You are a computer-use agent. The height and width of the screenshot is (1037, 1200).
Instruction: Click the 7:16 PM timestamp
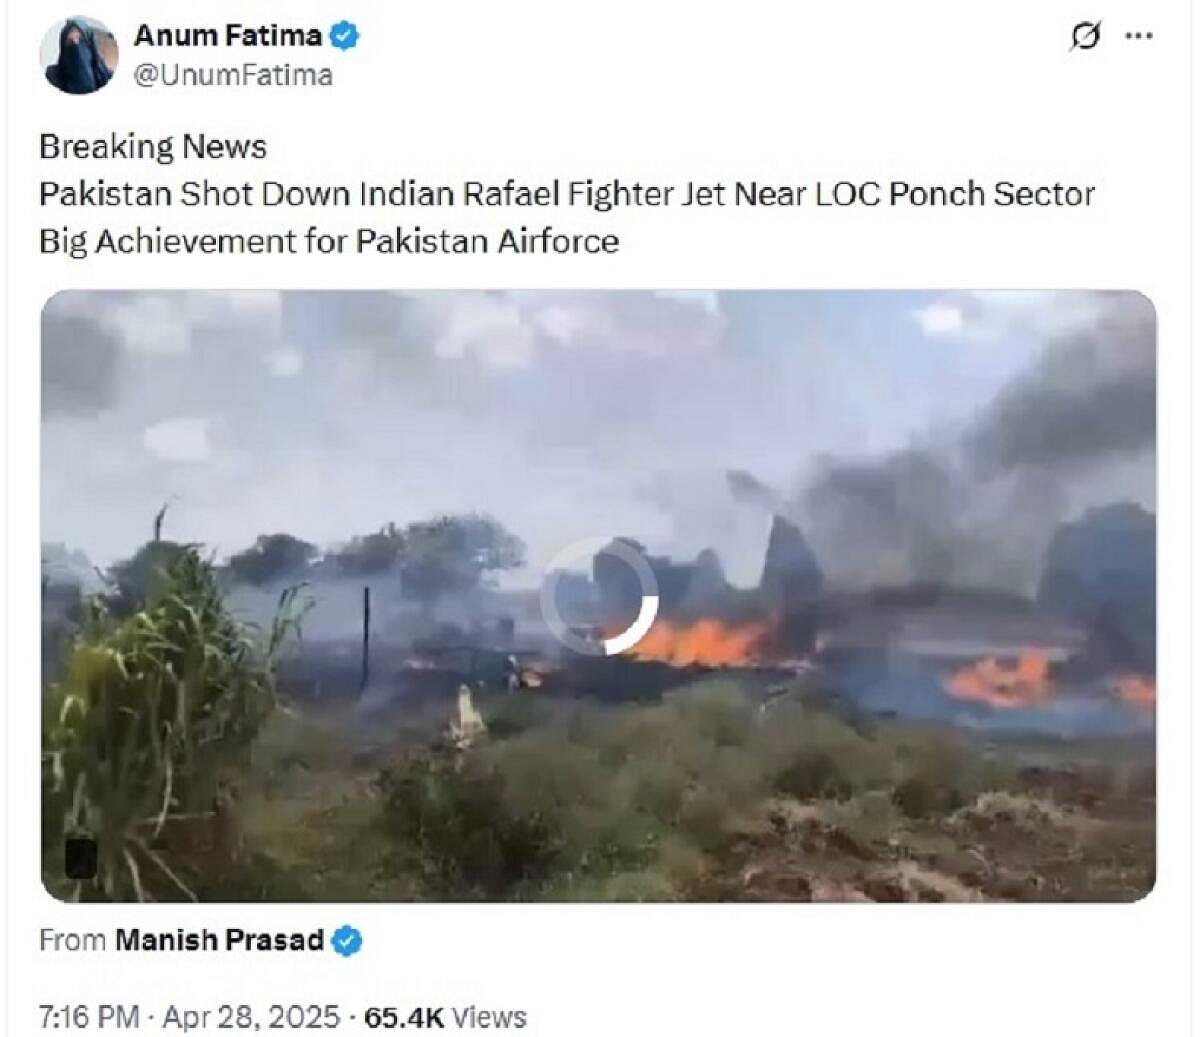tap(89, 1017)
